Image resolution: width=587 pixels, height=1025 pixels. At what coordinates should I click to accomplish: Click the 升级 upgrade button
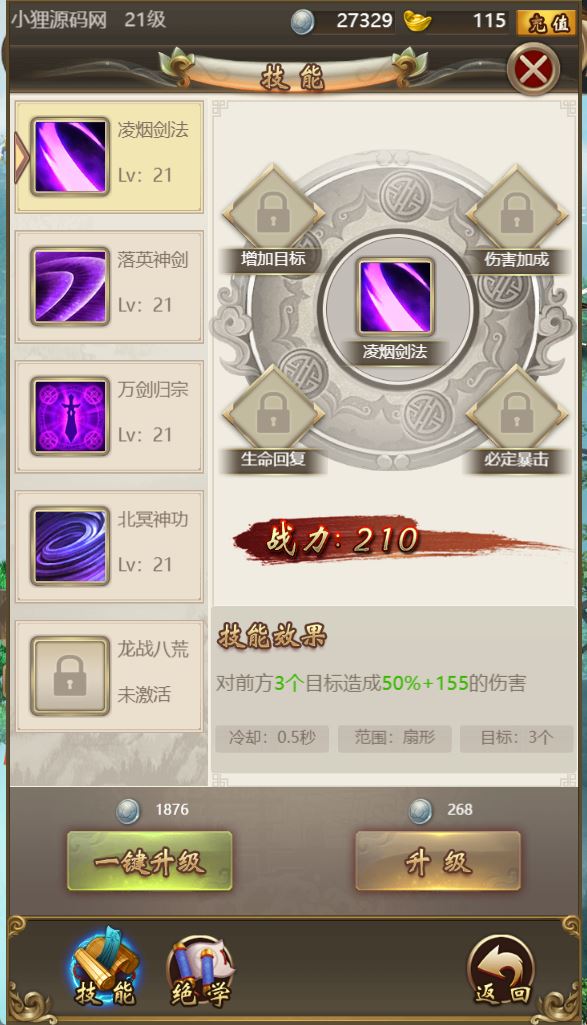438,862
